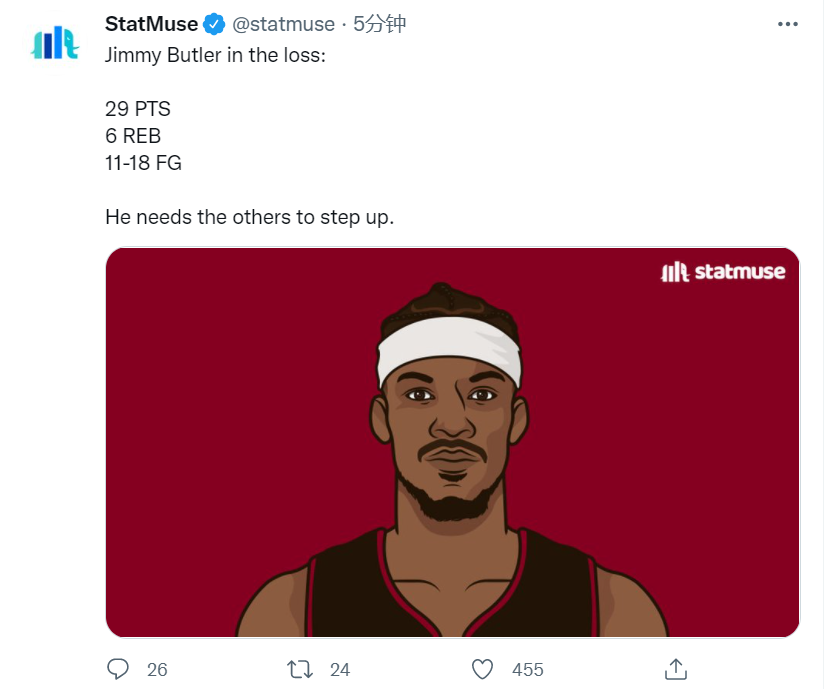Click the statmuse logo watermark in image
This screenshot has width=825, height=689.
coord(723,272)
